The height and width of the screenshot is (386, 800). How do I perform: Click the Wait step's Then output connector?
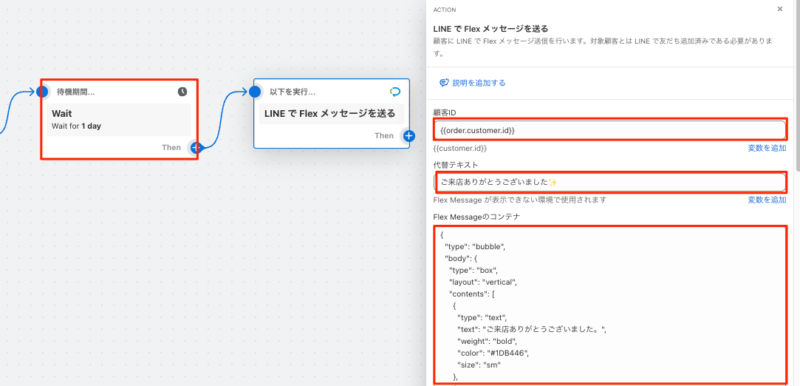click(196, 148)
